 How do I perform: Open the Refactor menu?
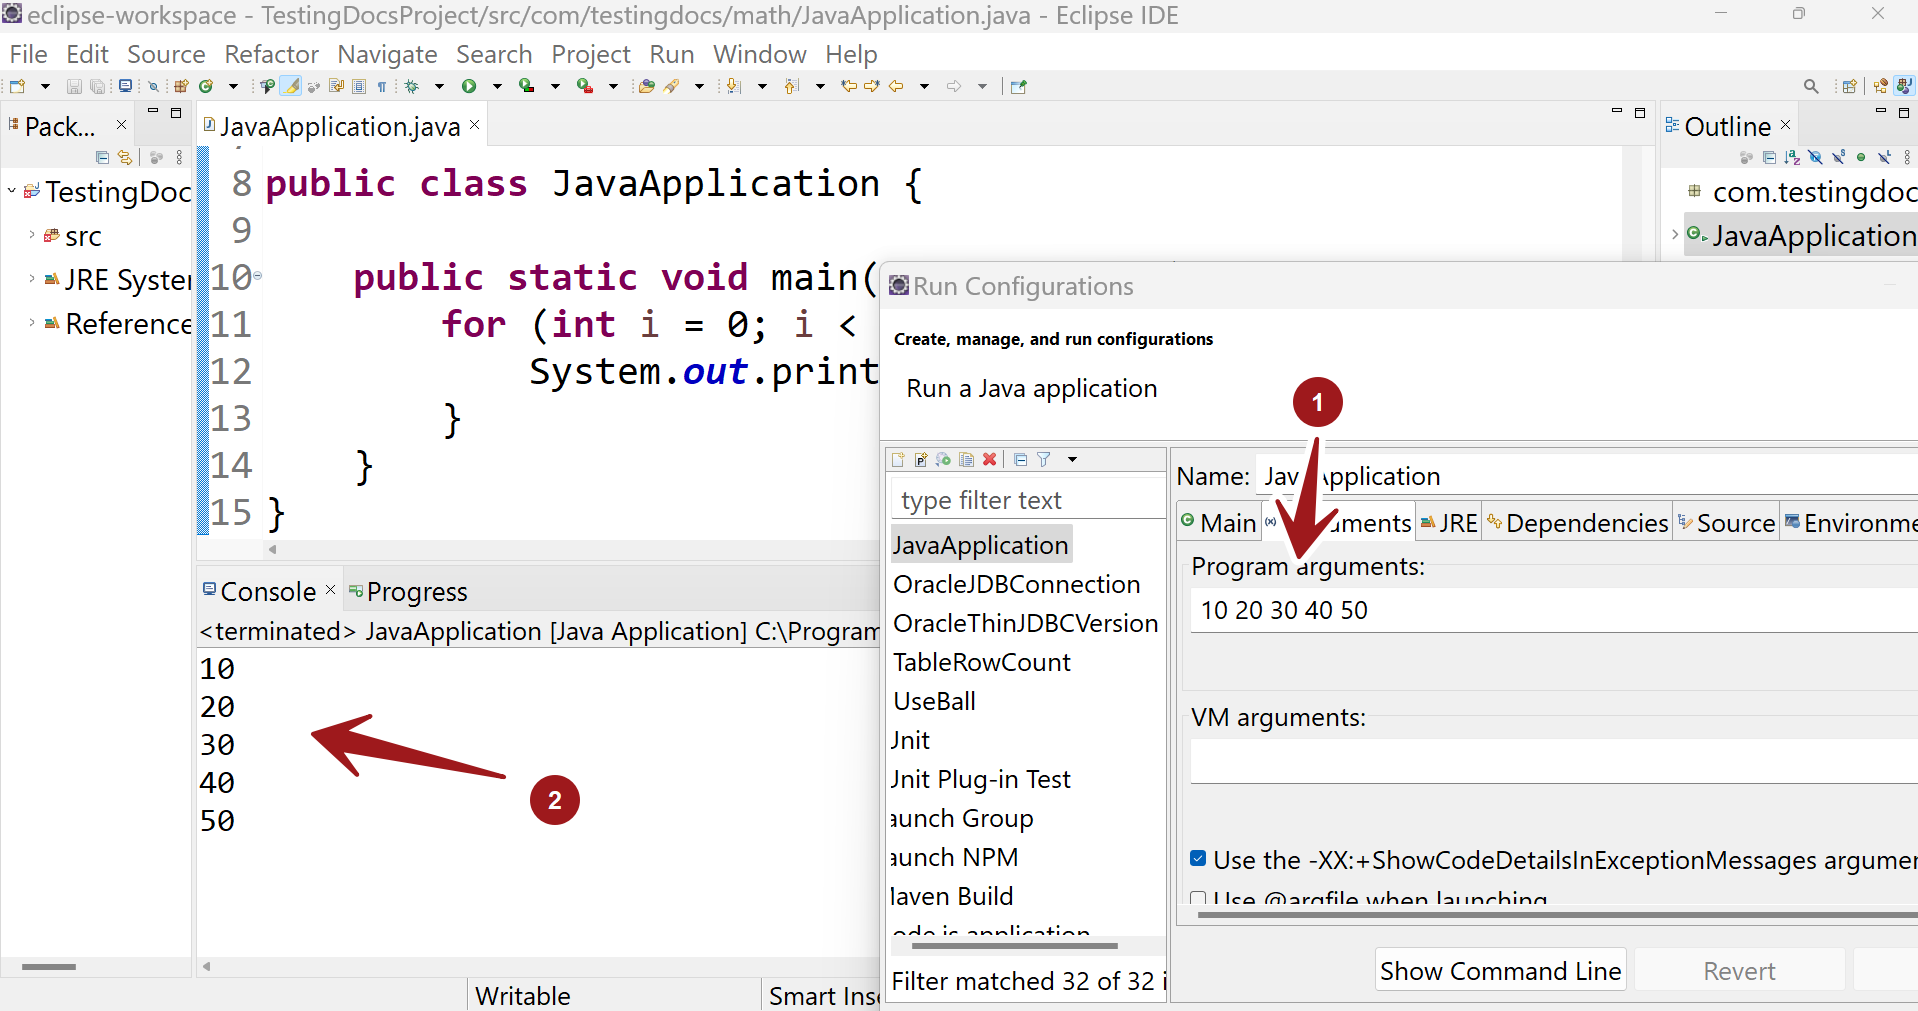coord(271,54)
